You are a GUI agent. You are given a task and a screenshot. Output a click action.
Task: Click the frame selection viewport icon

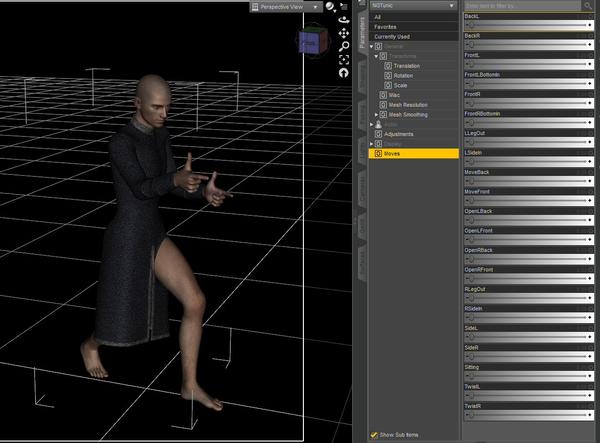click(344, 60)
